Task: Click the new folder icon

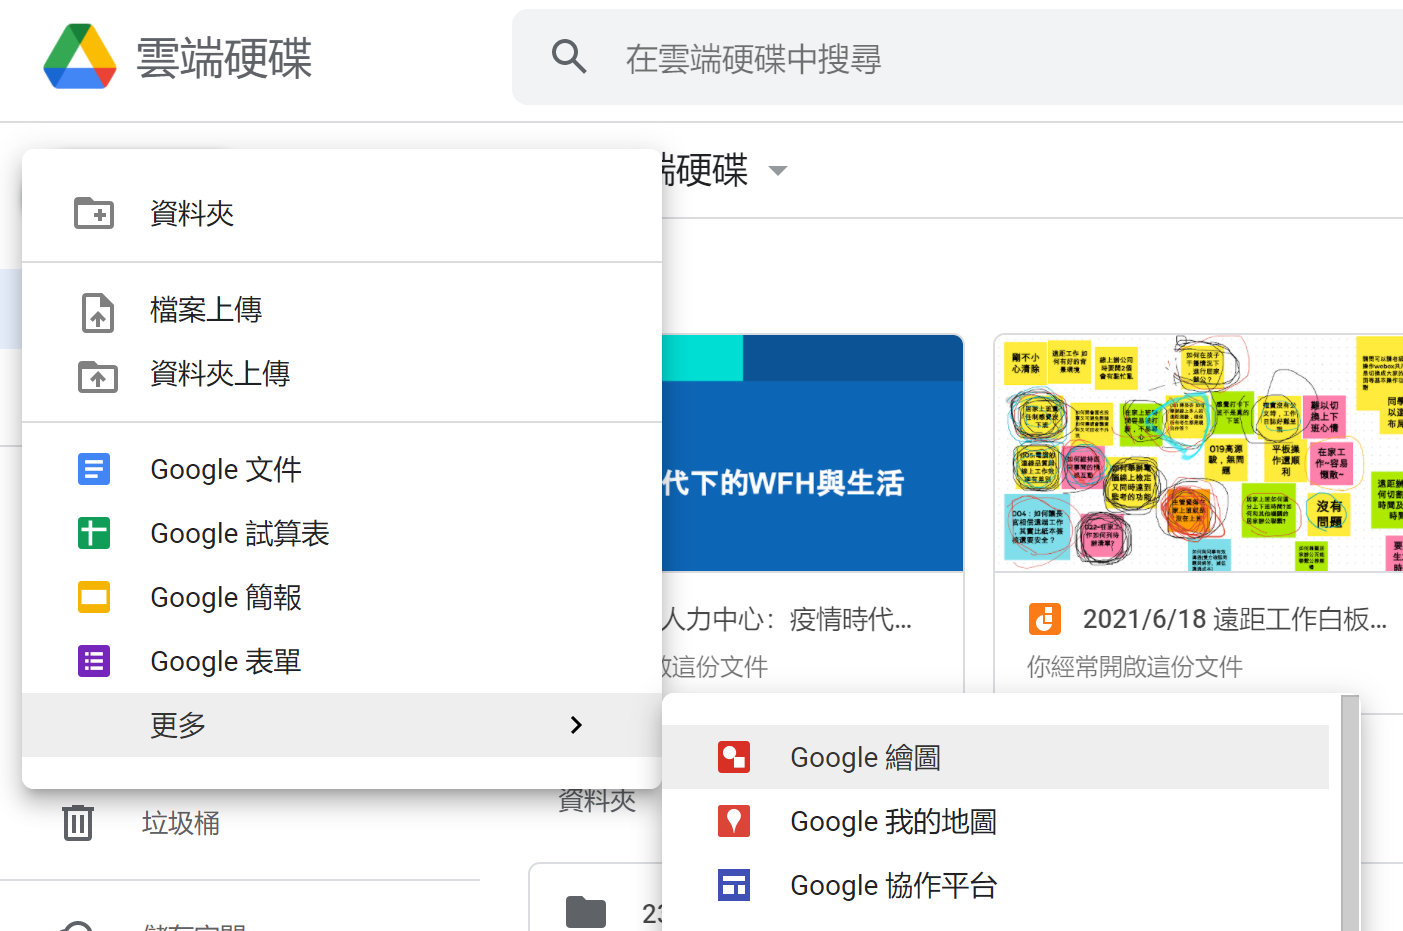Action: coord(94,213)
